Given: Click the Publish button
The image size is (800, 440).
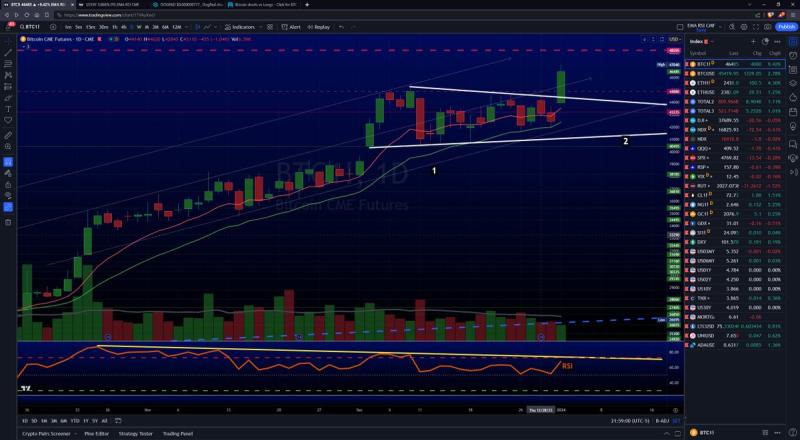Looking at the screenshot, I should (x=786, y=27).
